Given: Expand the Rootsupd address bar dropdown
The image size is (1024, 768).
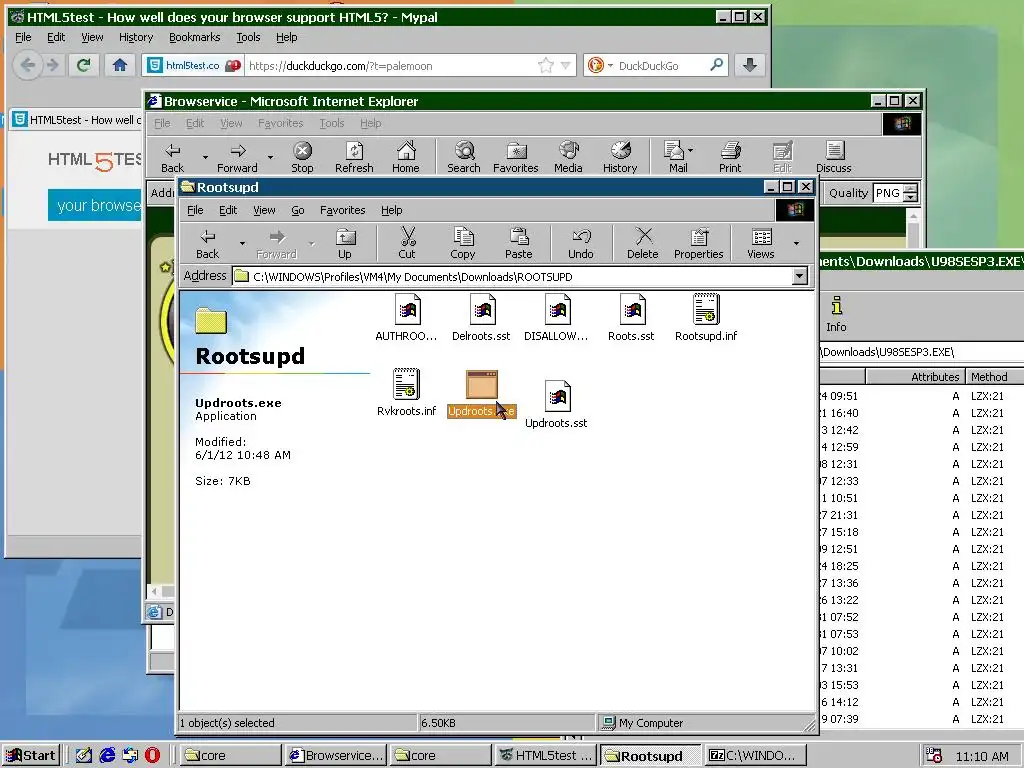Looking at the screenshot, I should (799, 276).
